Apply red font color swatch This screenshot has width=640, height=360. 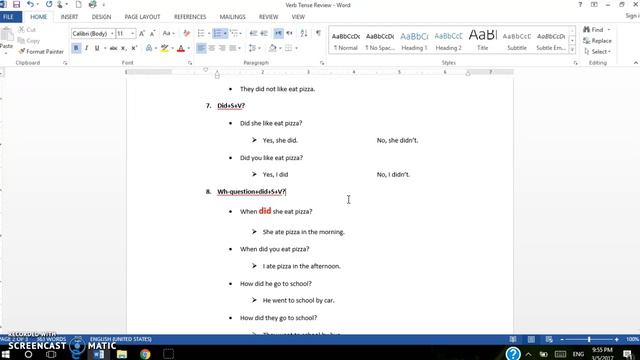coord(181,48)
